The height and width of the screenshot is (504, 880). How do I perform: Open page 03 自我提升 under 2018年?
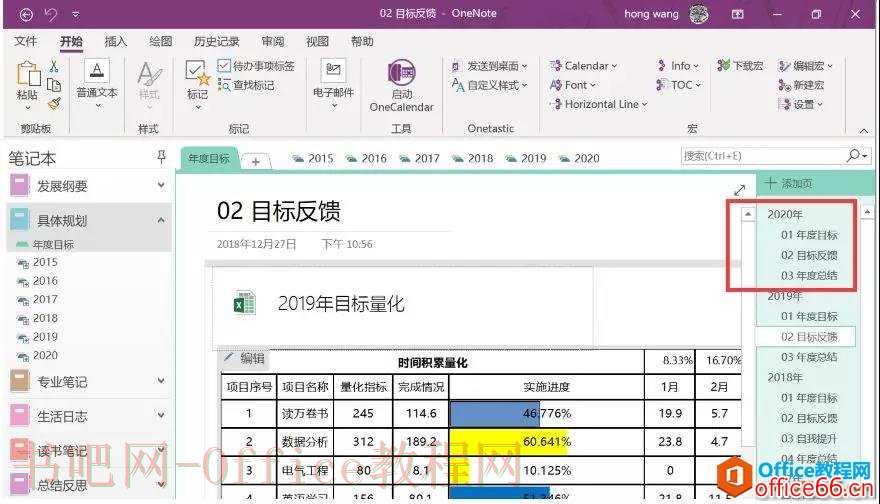809,439
